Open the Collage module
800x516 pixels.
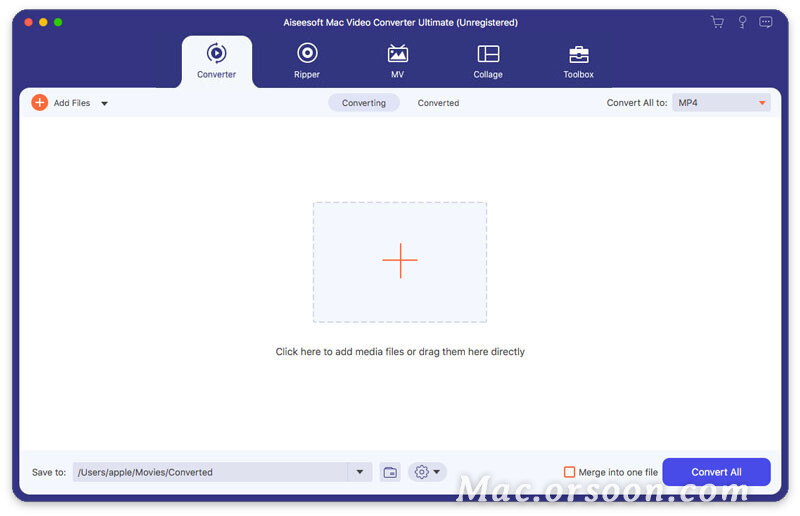[488, 54]
